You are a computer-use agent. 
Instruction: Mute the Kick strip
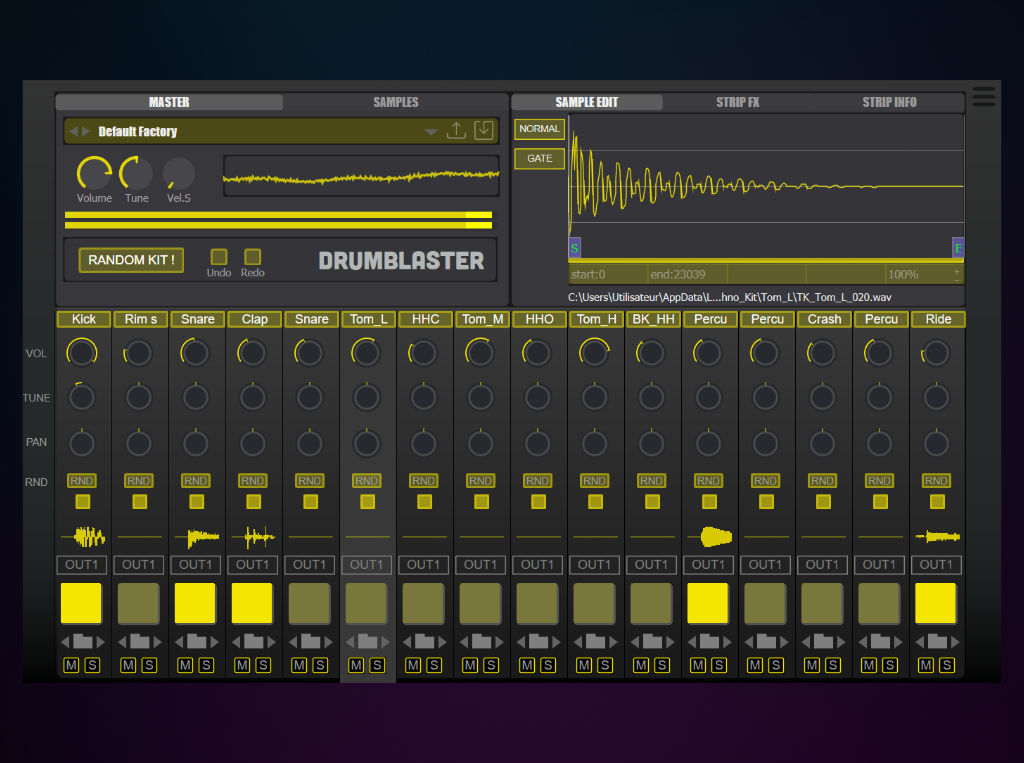(71, 665)
